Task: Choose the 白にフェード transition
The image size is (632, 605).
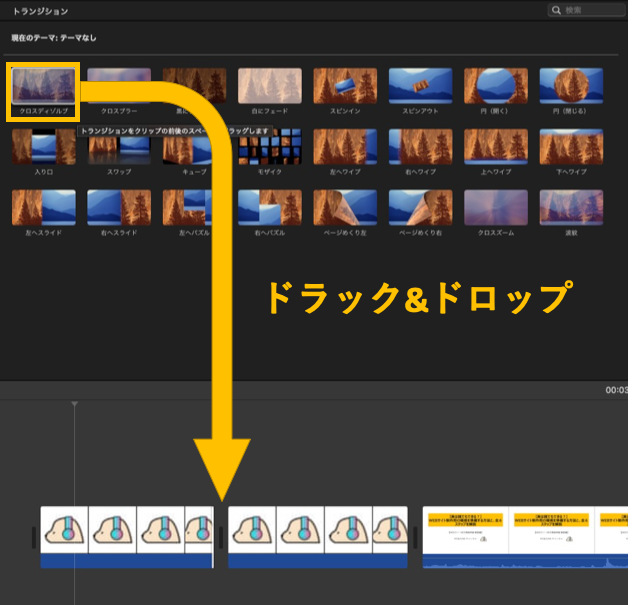Action: pyautogui.click(x=270, y=85)
